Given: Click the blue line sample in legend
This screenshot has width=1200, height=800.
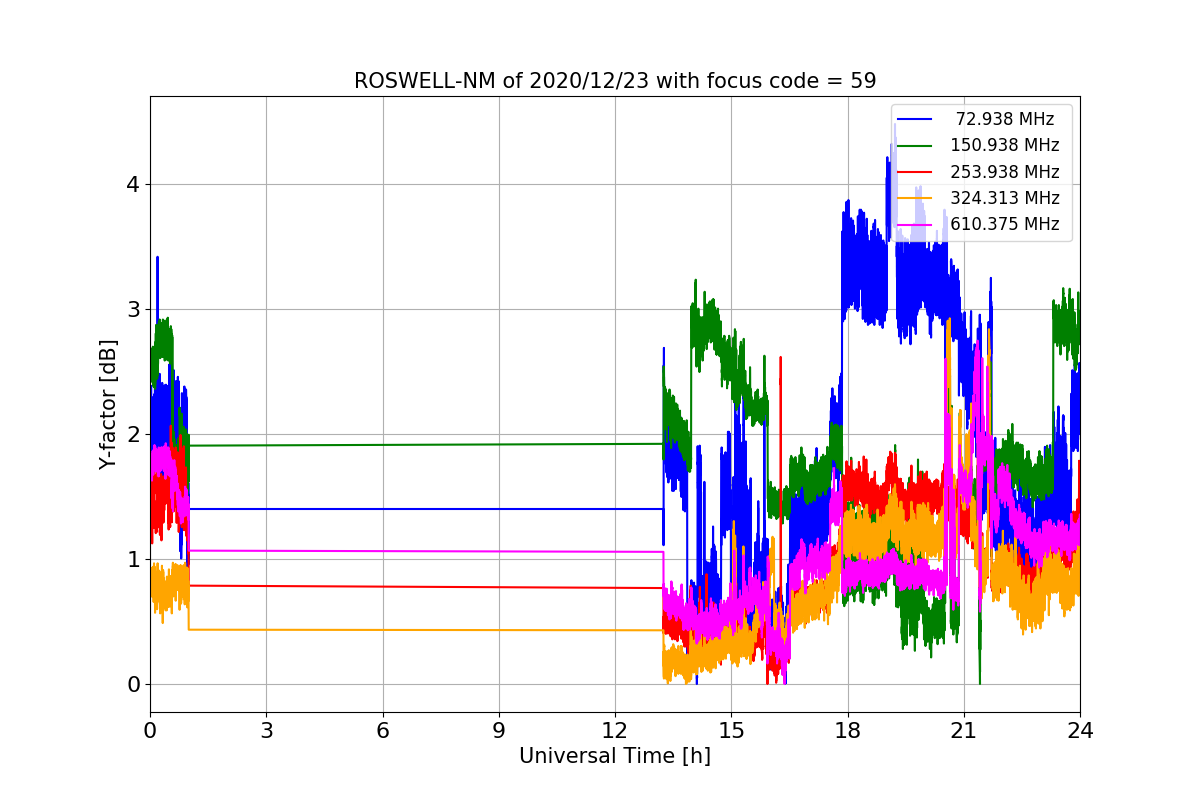Looking at the screenshot, I should click(x=915, y=119).
